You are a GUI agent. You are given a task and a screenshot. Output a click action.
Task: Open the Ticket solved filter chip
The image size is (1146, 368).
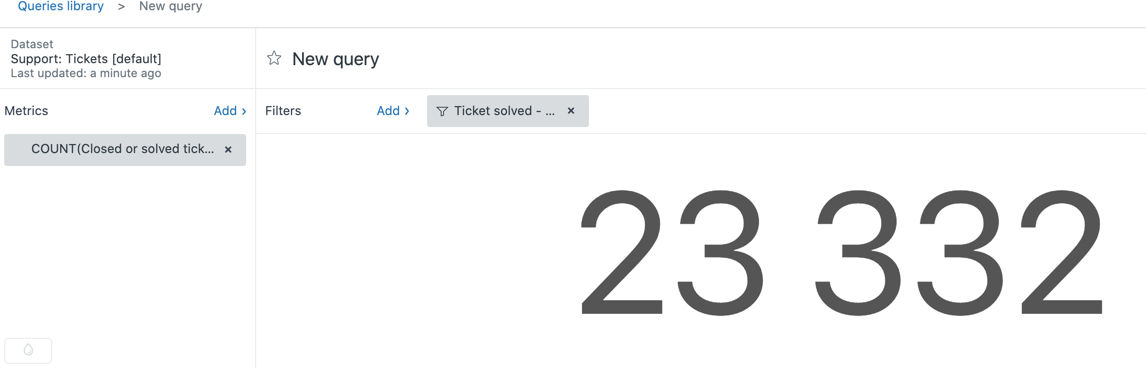pos(504,111)
